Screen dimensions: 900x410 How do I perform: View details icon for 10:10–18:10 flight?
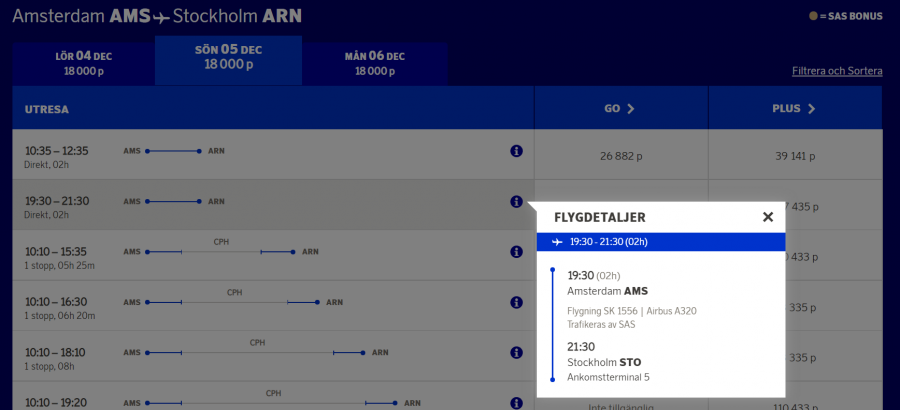pos(517,353)
